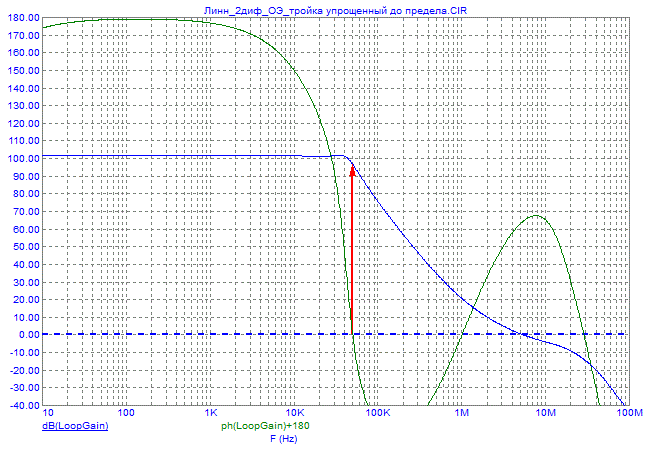
Task: Click the 140.00 y-axis value
Action: coord(23,88)
